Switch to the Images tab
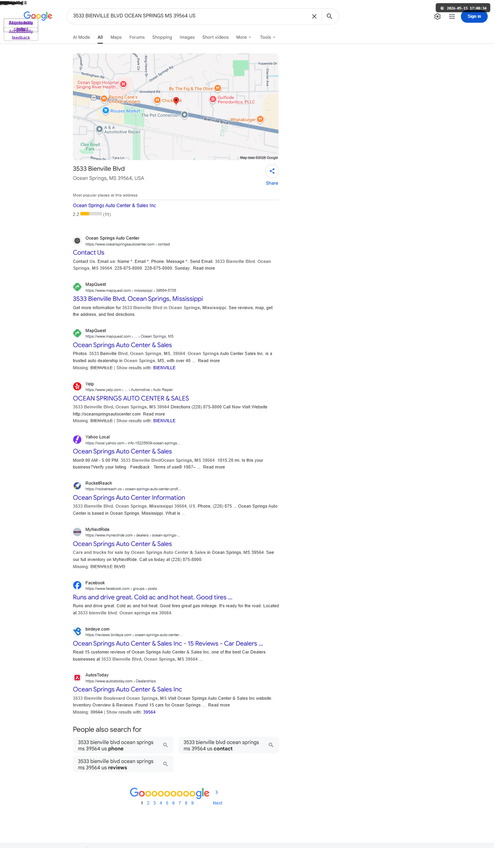This screenshot has height=848, width=500. point(187,37)
